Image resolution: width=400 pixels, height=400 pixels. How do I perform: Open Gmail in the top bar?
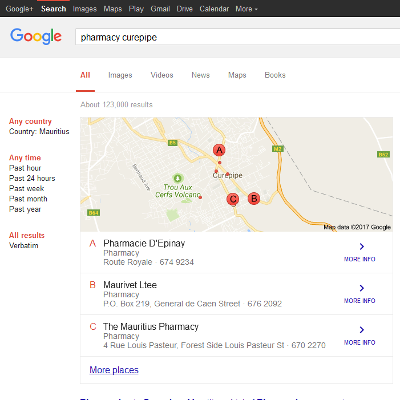160,9
